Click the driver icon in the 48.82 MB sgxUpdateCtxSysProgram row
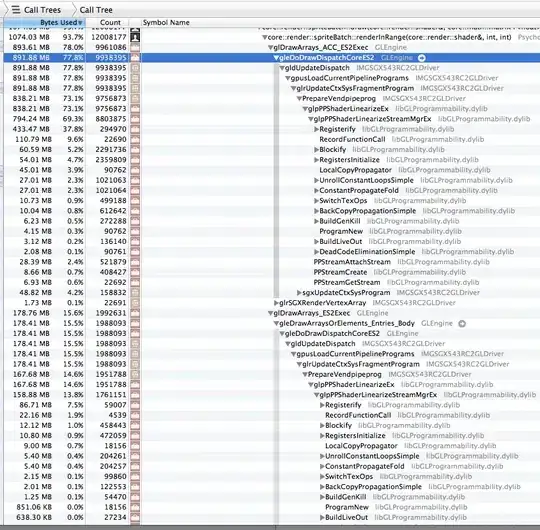The height and width of the screenshot is (530, 540). tap(135, 293)
